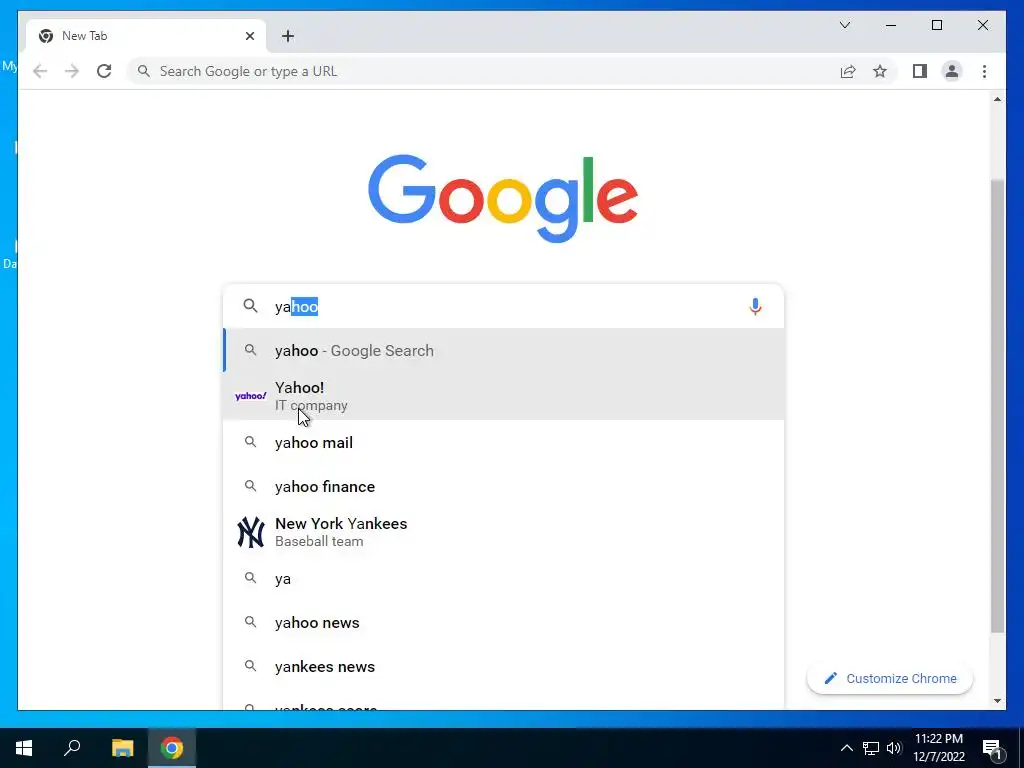Click into the Google search text box
The image size is (1024, 768).
click(x=504, y=306)
